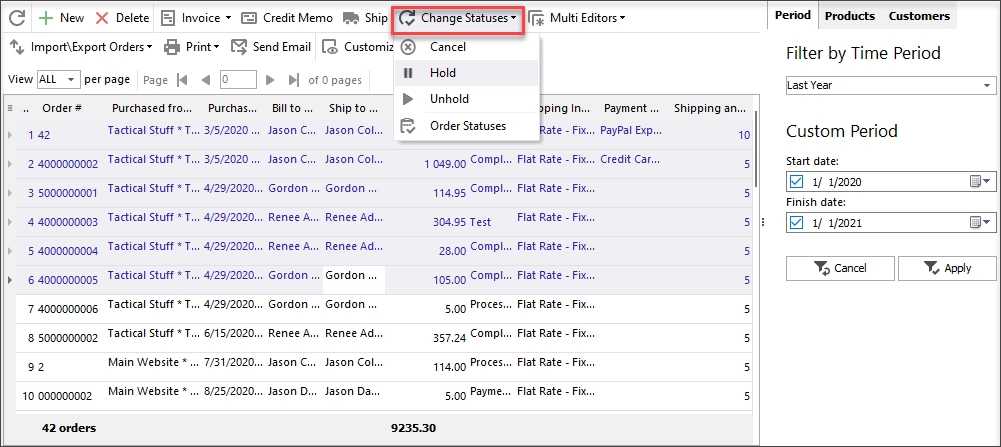Expand the Multi Editors dropdown arrow

622,19
